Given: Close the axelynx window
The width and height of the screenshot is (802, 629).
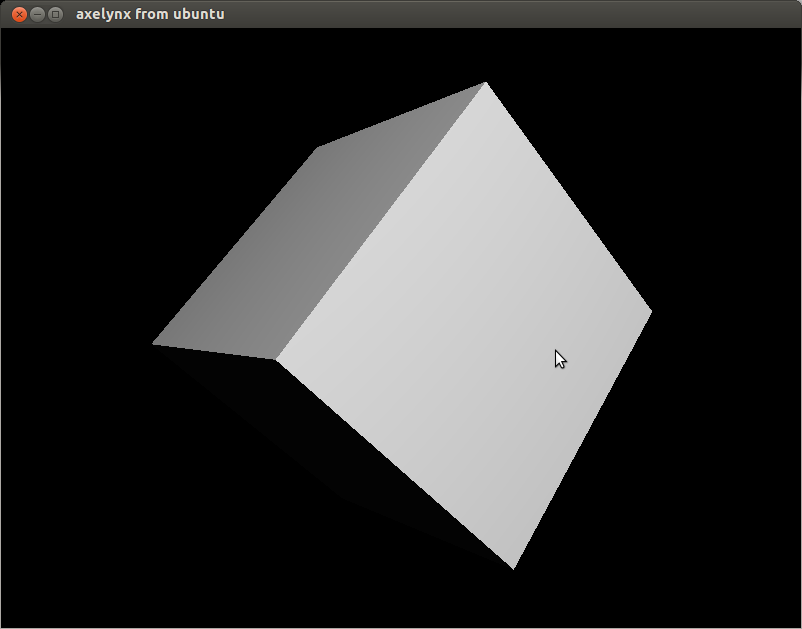Looking at the screenshot, I should pos(18,14).
